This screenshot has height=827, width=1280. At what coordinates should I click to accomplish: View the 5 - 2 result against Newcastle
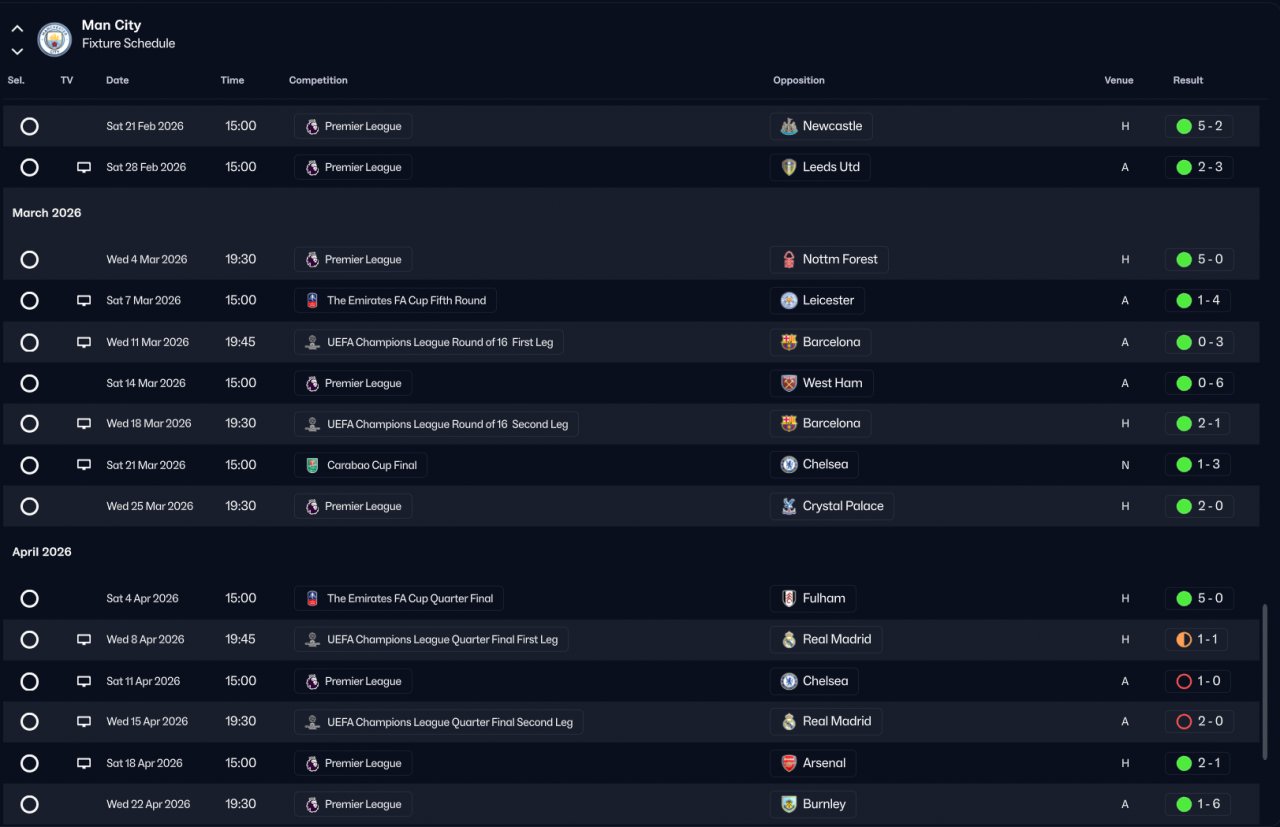coord(1199,126)
